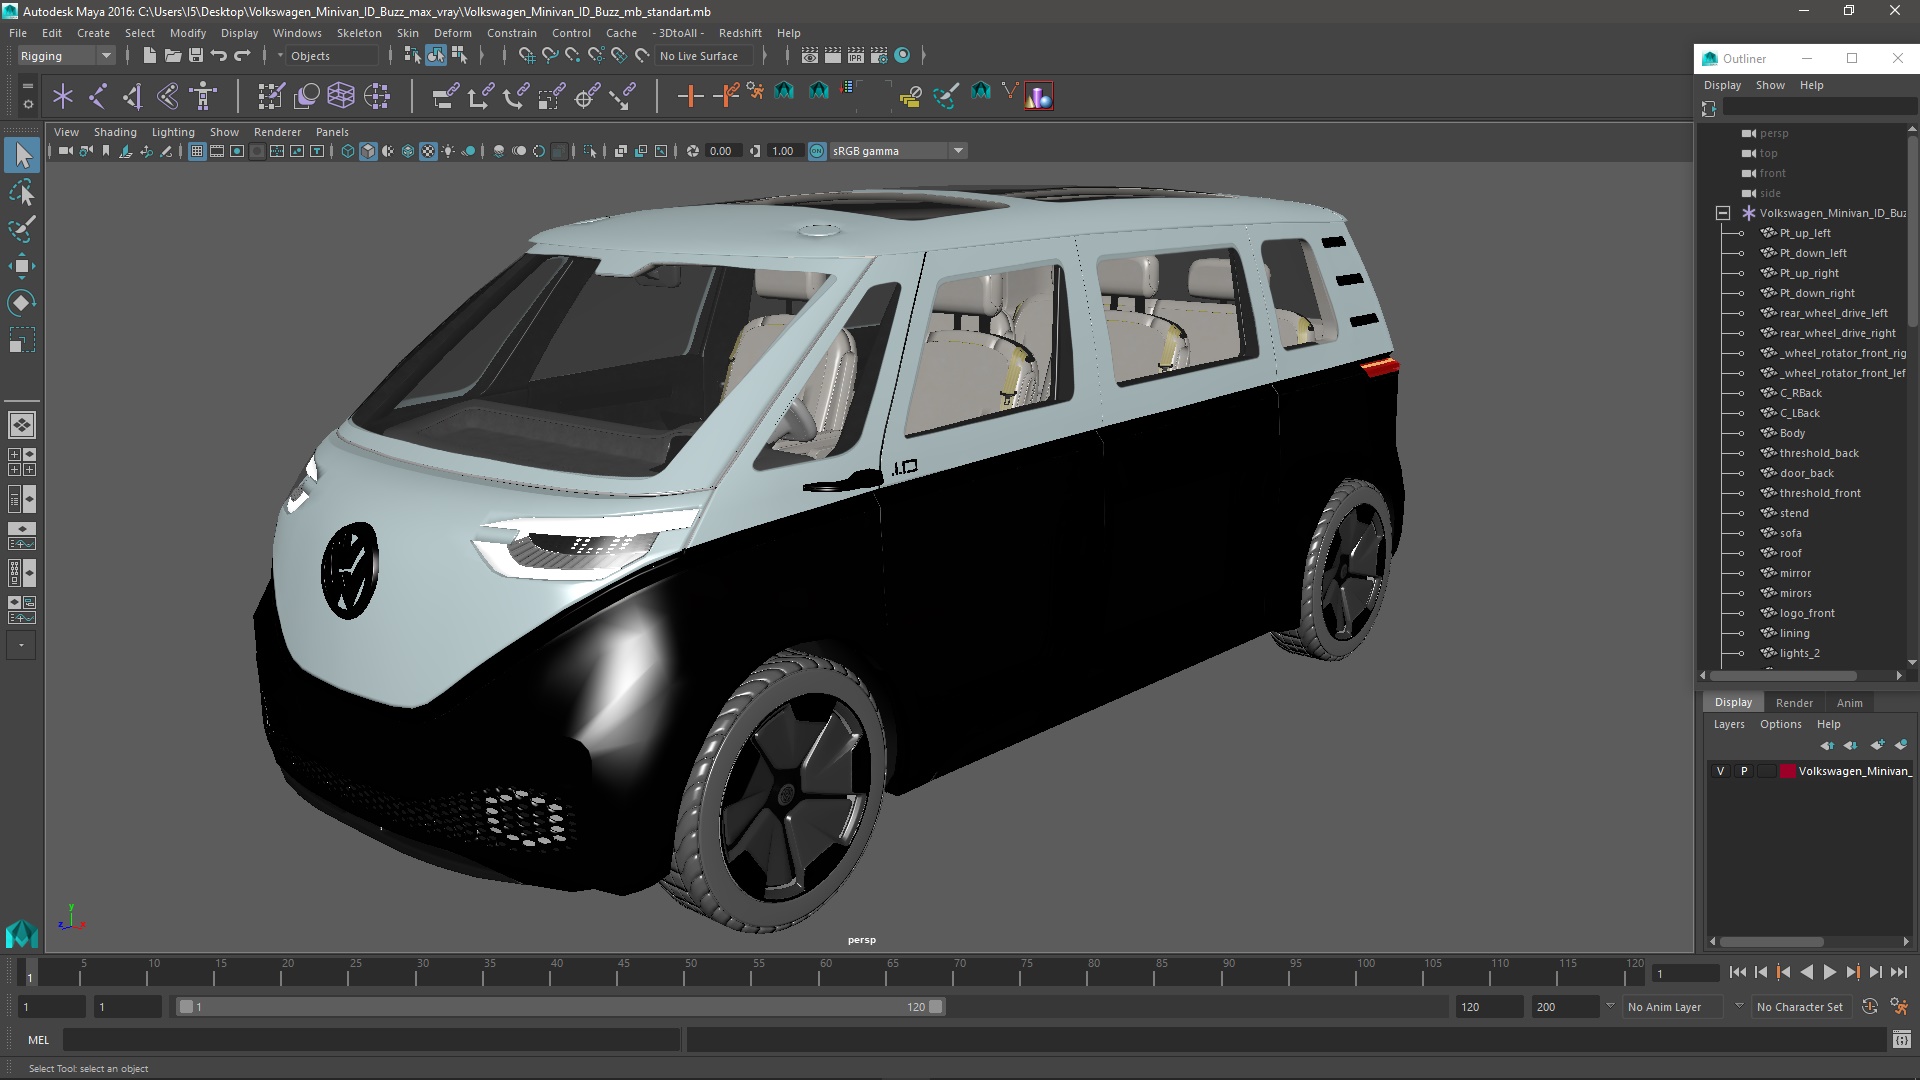
Task: Open the Deform menu
Action: [452, 33]
